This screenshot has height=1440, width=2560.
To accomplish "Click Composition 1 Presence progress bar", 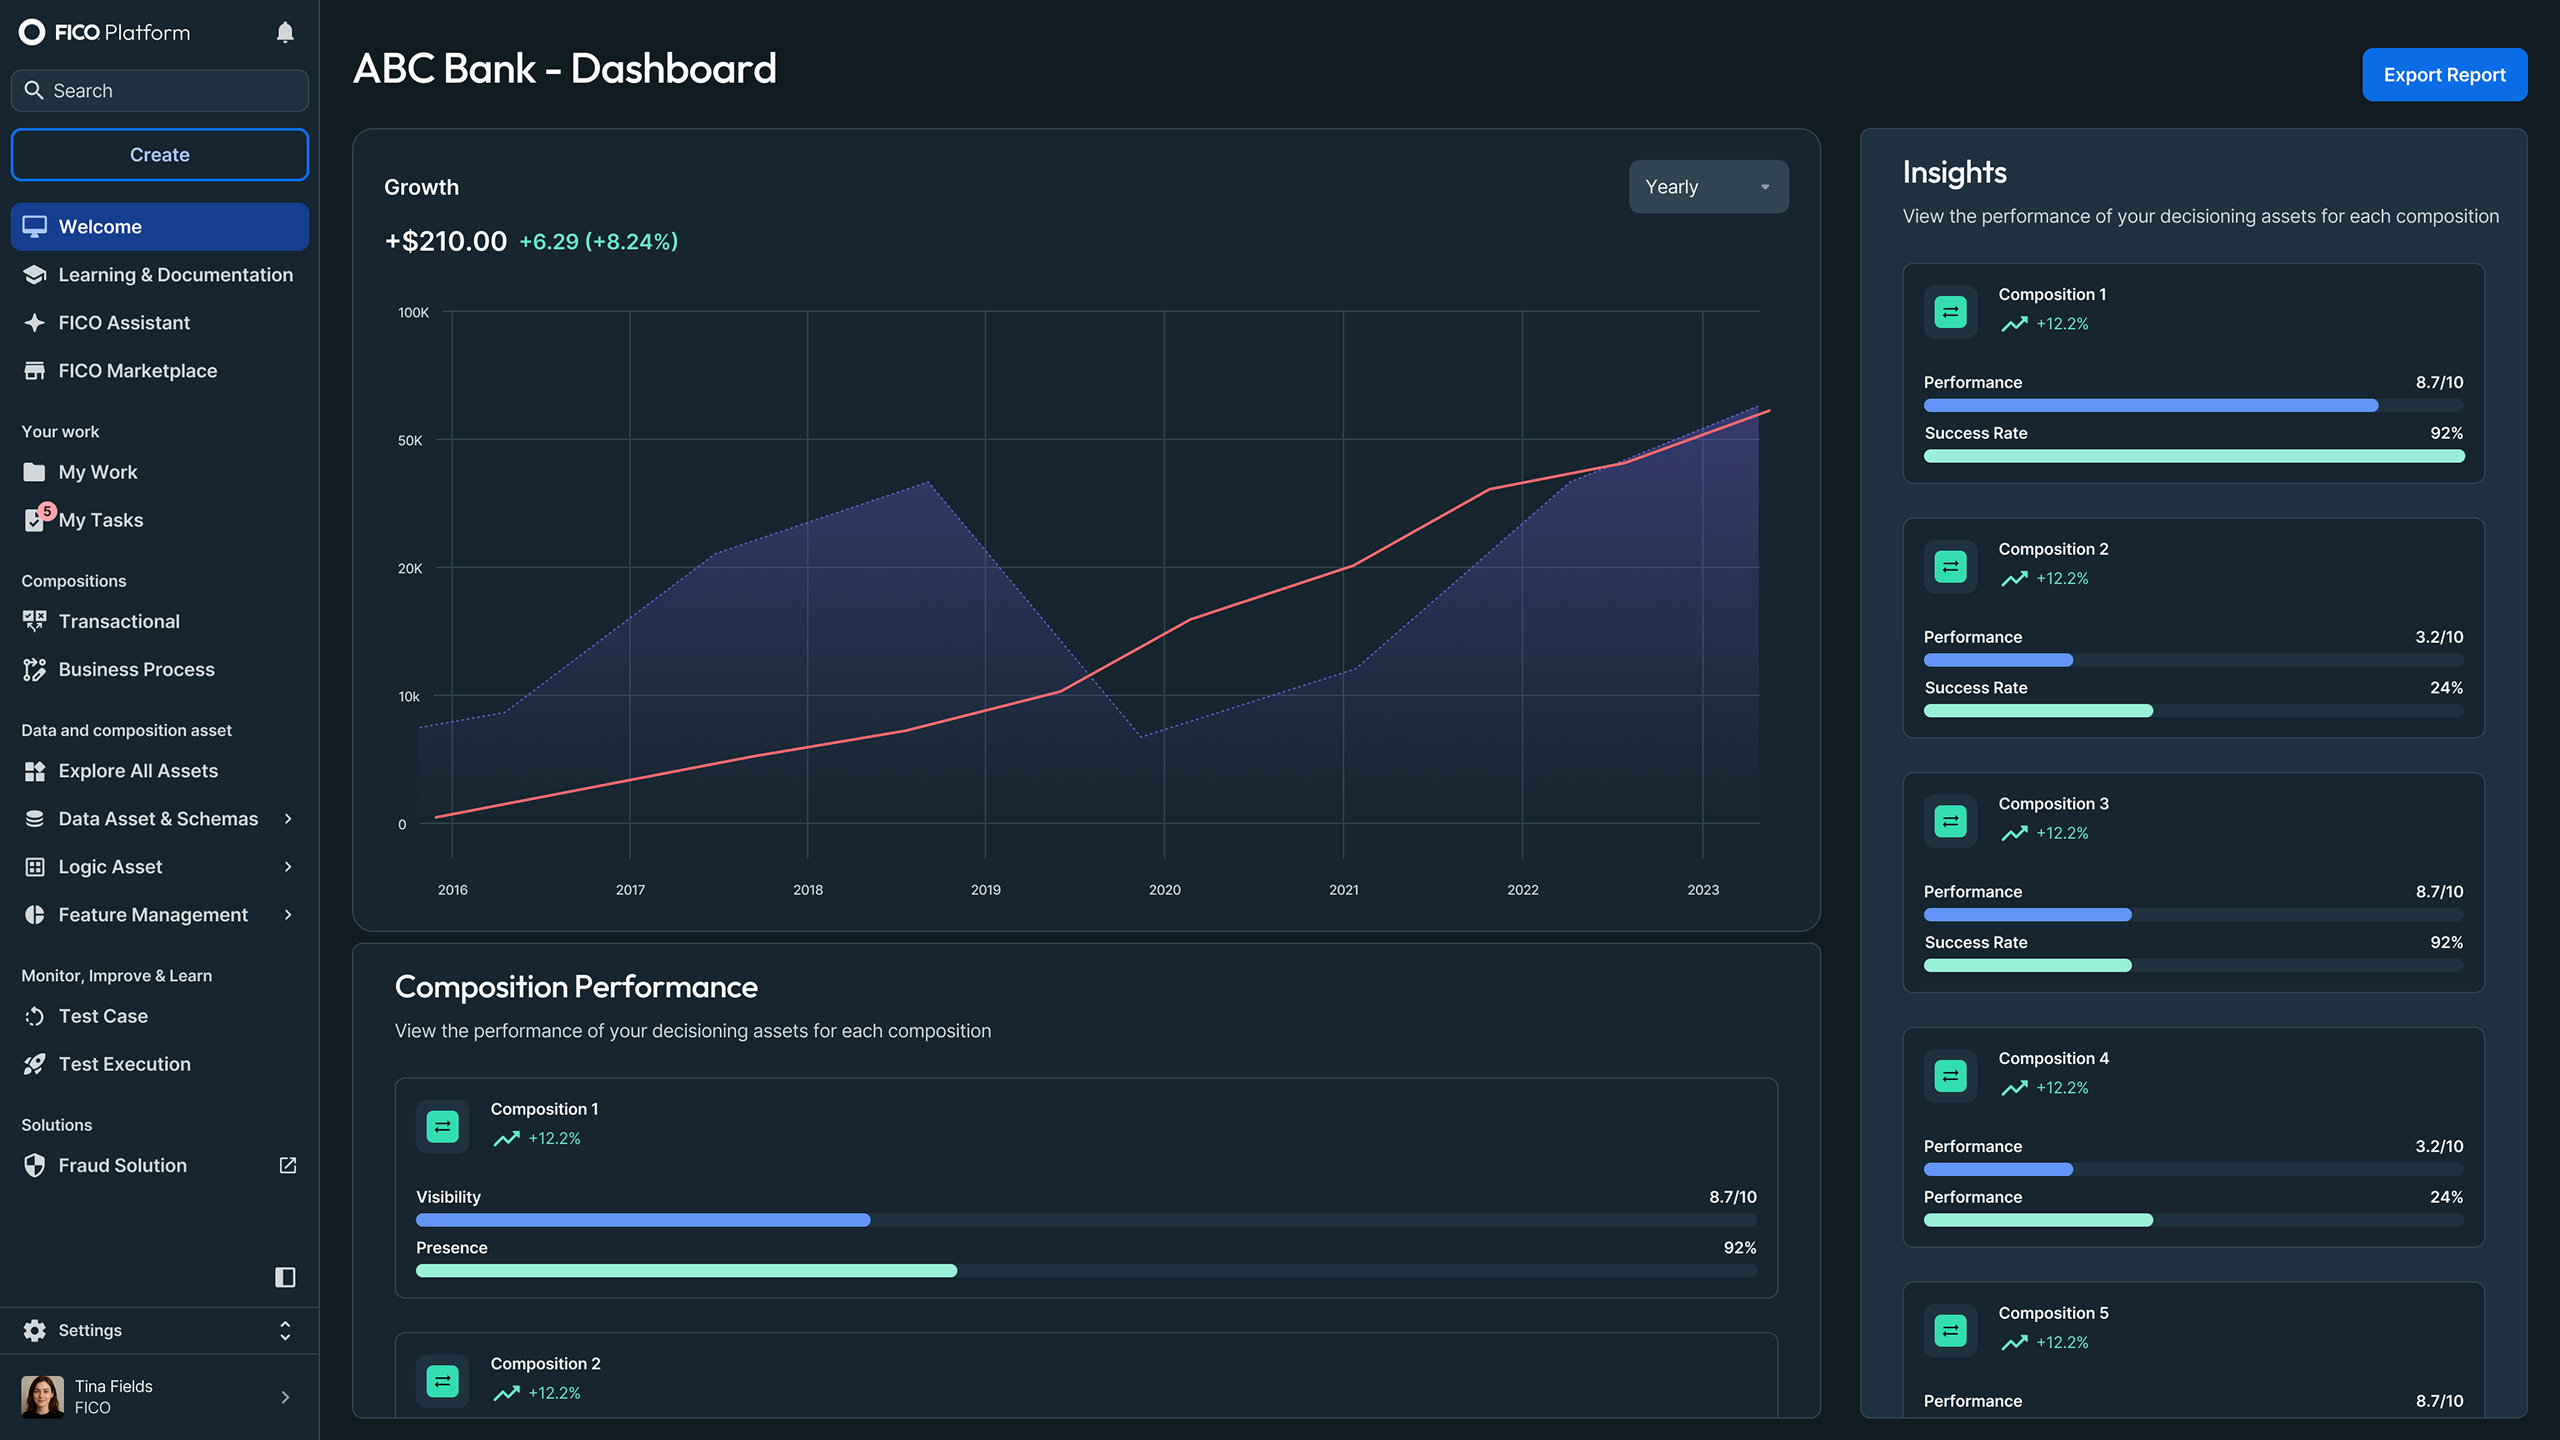I will point(1086,1271).
